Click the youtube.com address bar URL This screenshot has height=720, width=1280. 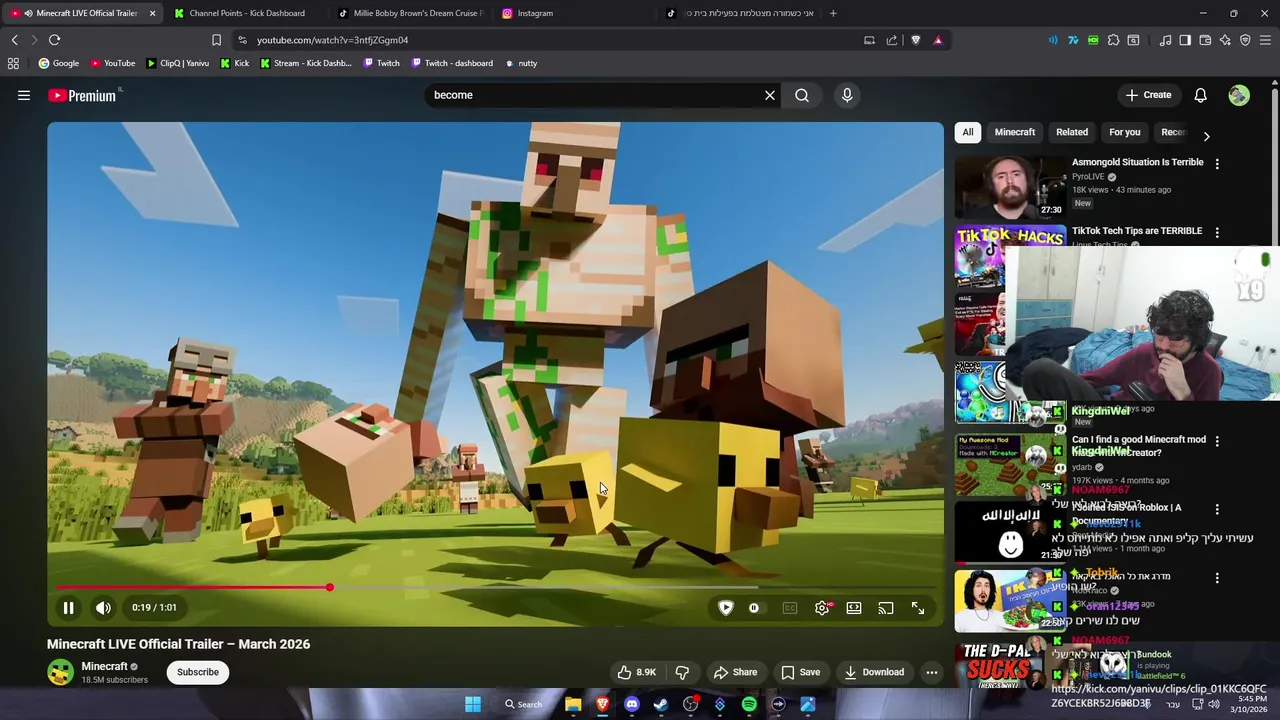332,40
